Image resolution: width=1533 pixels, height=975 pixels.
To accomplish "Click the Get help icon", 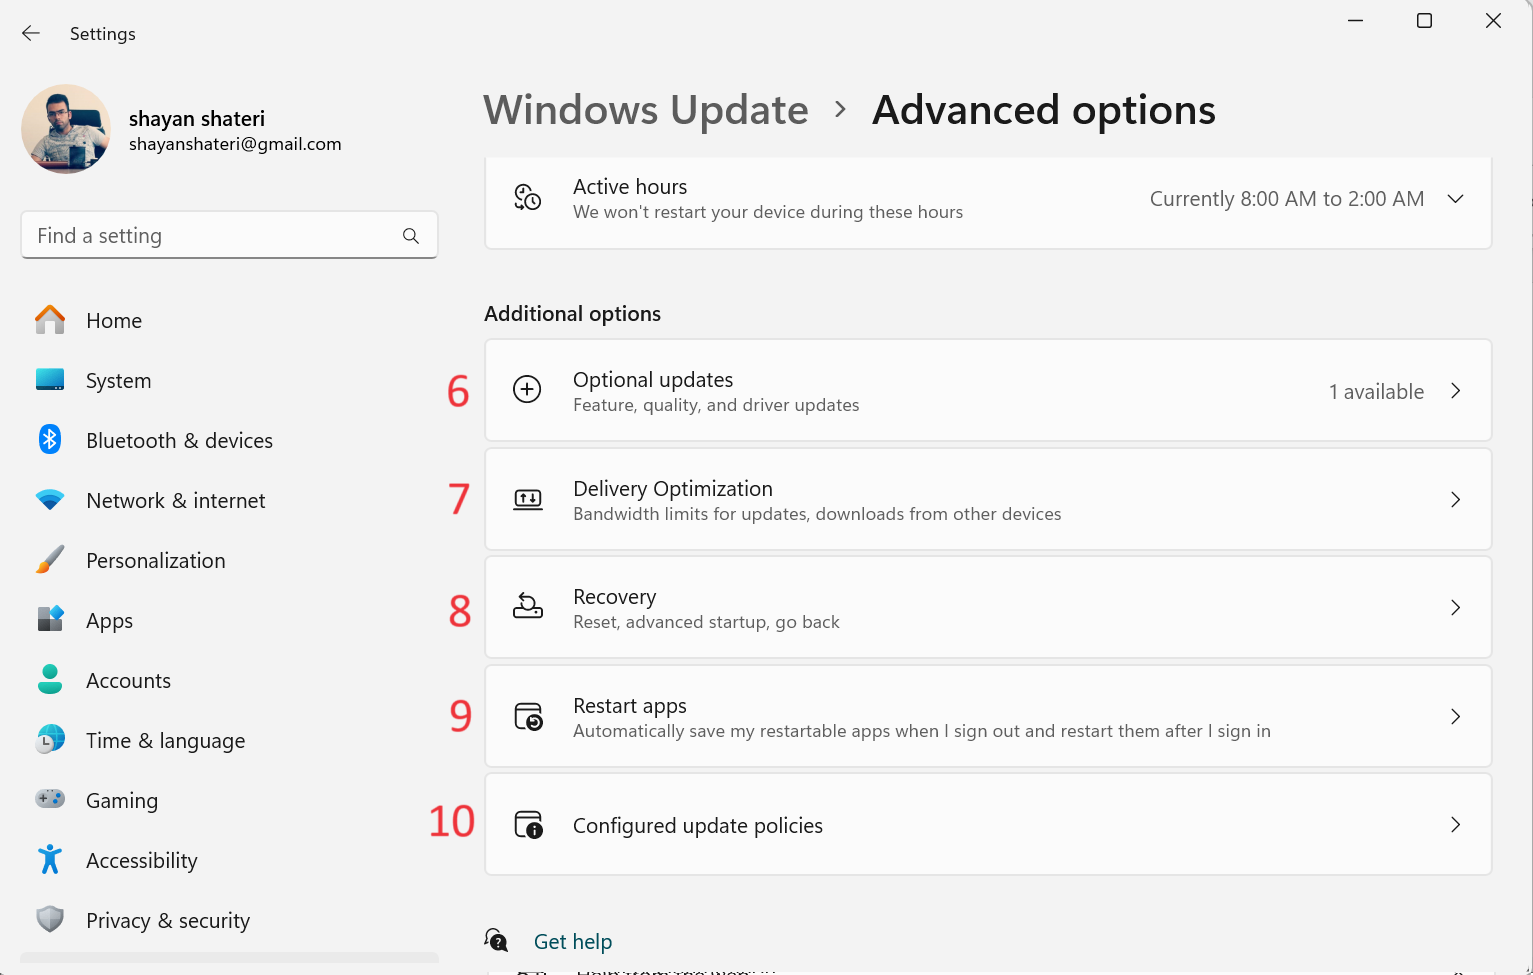I will point(497,940).
